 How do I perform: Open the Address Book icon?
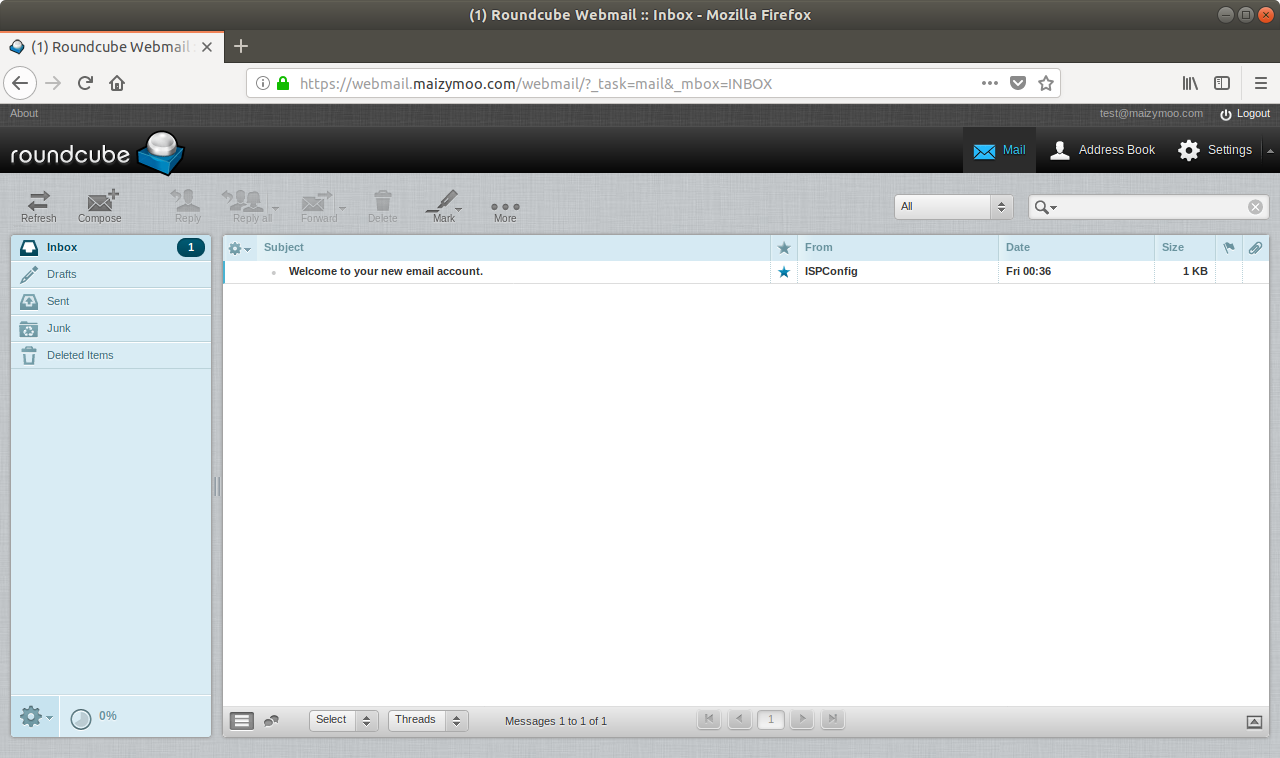1102,150
